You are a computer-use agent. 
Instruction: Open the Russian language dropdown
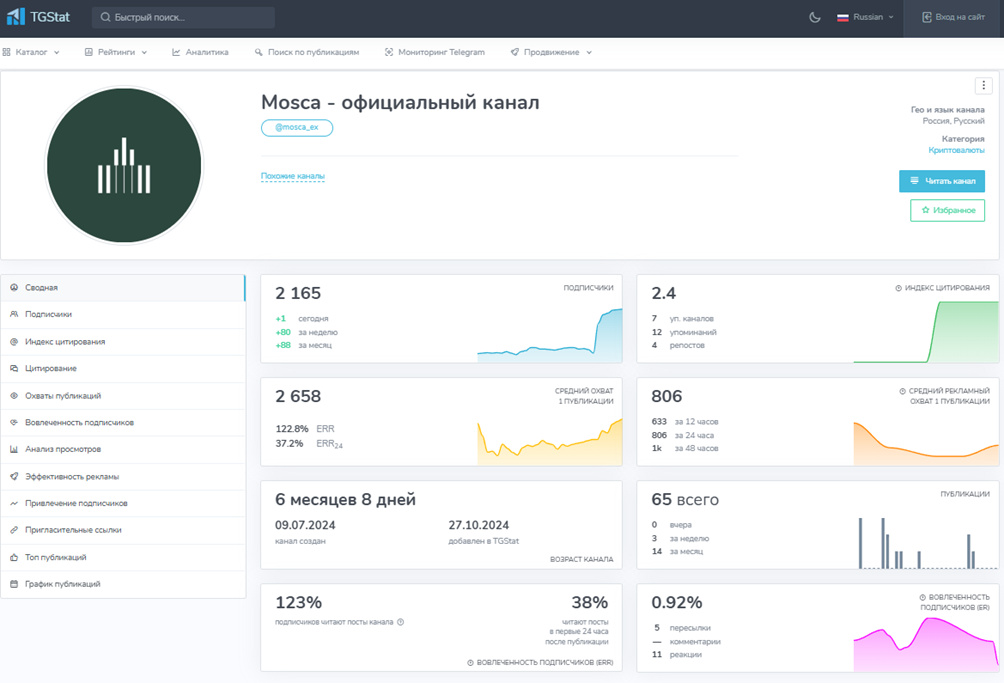pyautogui.click(x=865, y=17)
